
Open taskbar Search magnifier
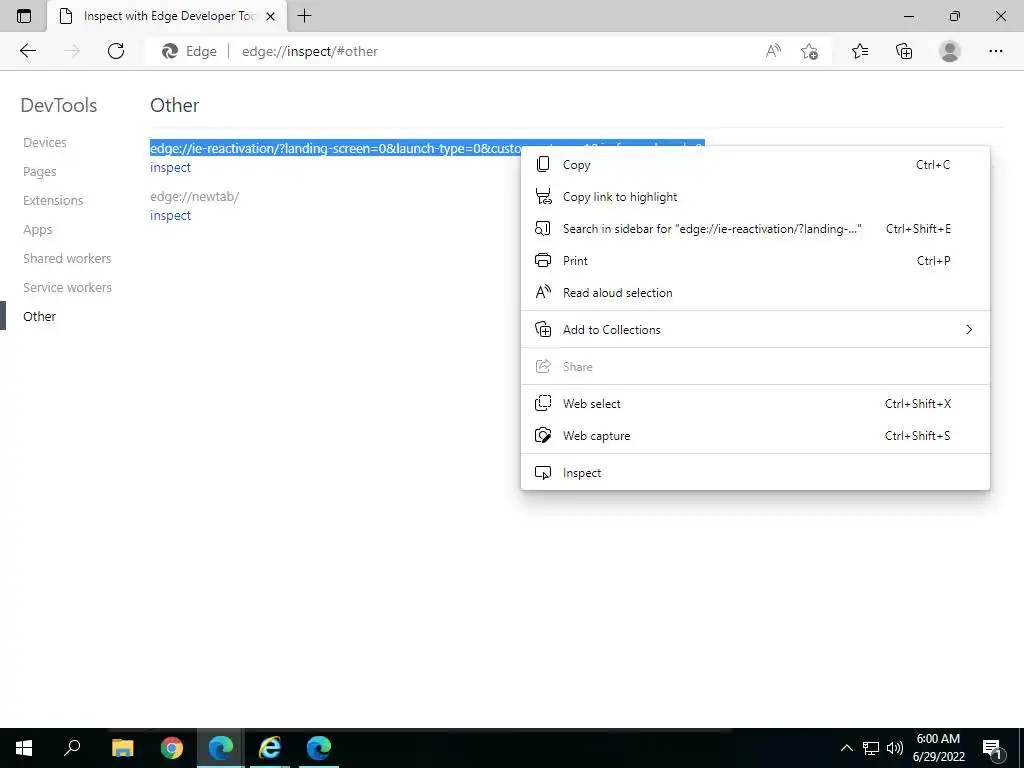point(72,748)
